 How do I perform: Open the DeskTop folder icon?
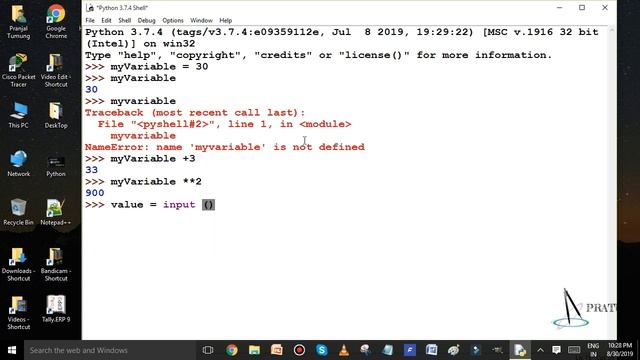[x=56, y=116]
